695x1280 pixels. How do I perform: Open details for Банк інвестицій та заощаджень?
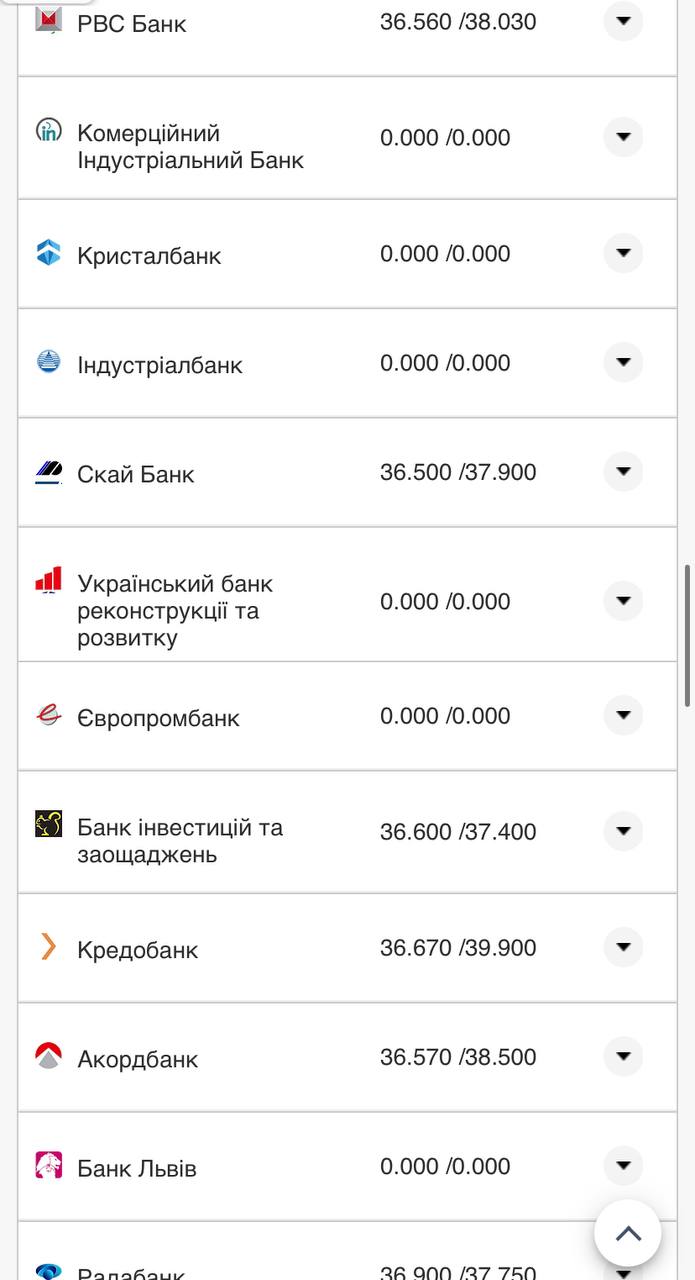(623, 831)
